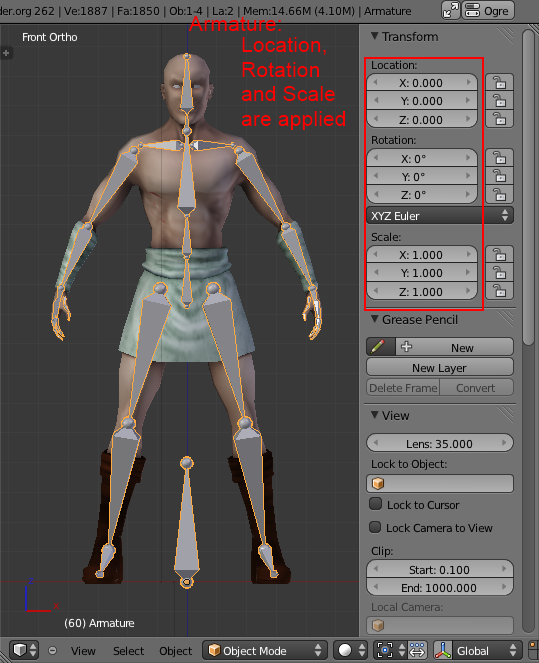Collapse the View panel
Screen dimensions: 539x663
(x=375, y=415)
